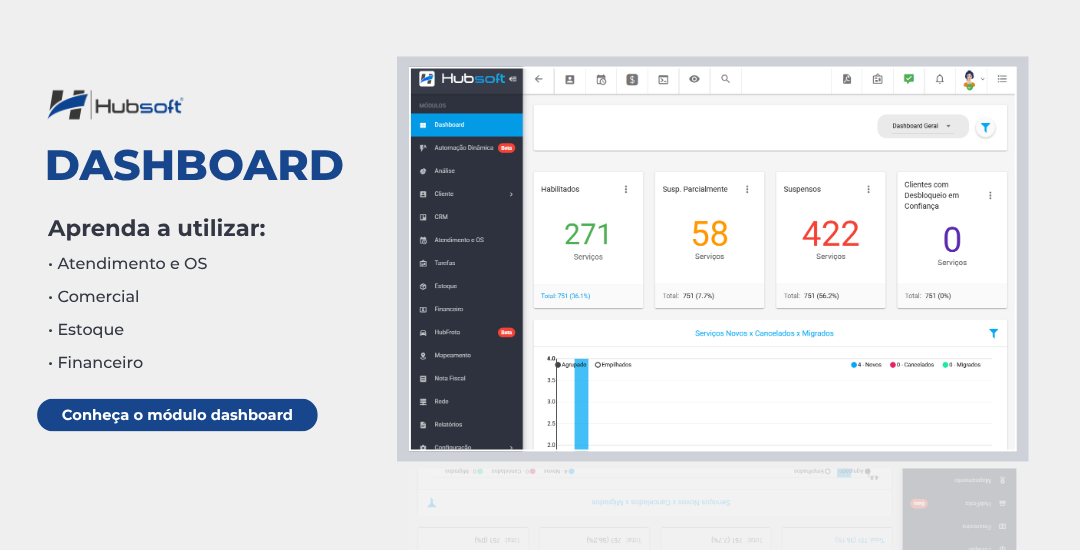The image size is (1080, 550).
Task: Click the Conheça o módulo dashboard button
Action: (x=177, y=415)
